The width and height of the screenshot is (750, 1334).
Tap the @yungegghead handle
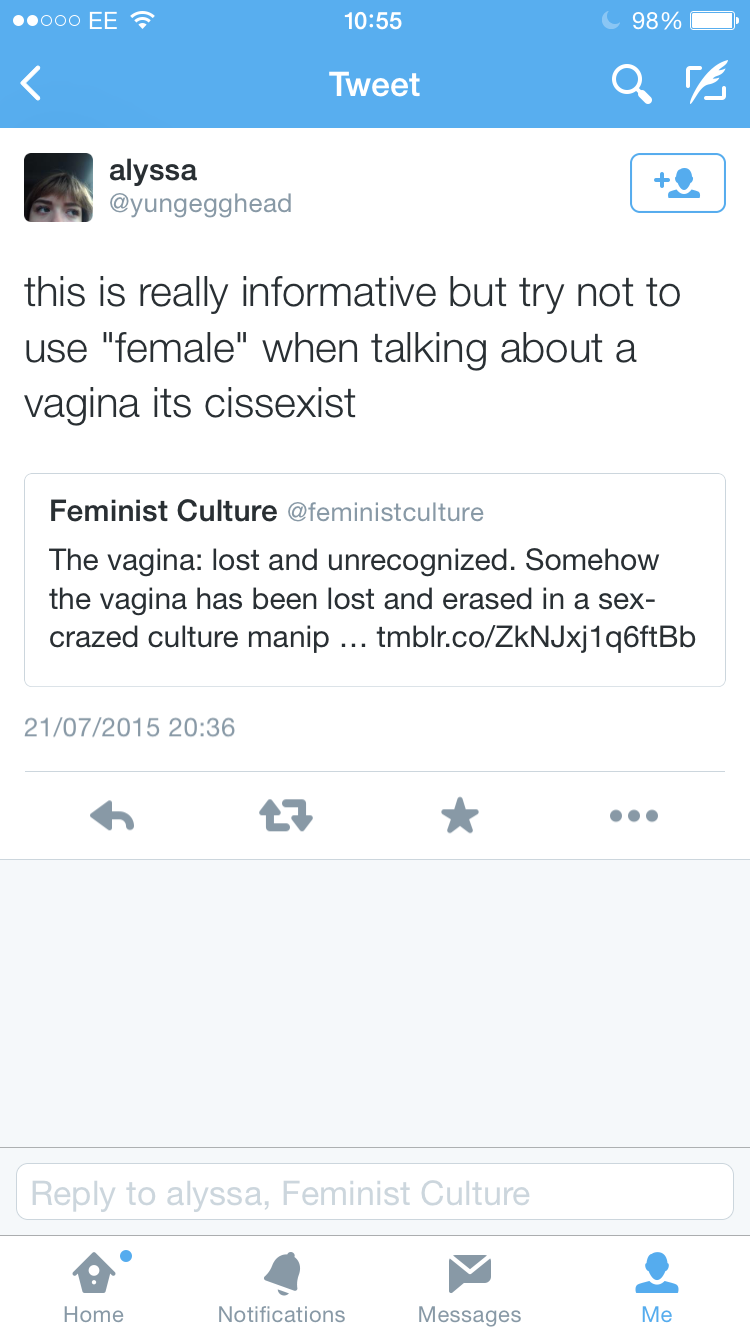point(200,204)
